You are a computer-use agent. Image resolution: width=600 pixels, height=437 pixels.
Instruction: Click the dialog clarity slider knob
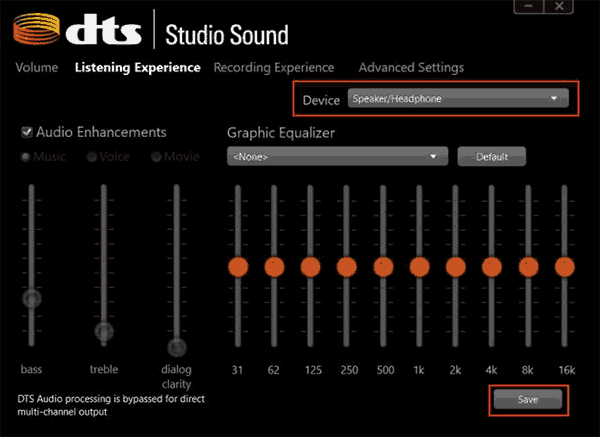click(x=177, y=347)
